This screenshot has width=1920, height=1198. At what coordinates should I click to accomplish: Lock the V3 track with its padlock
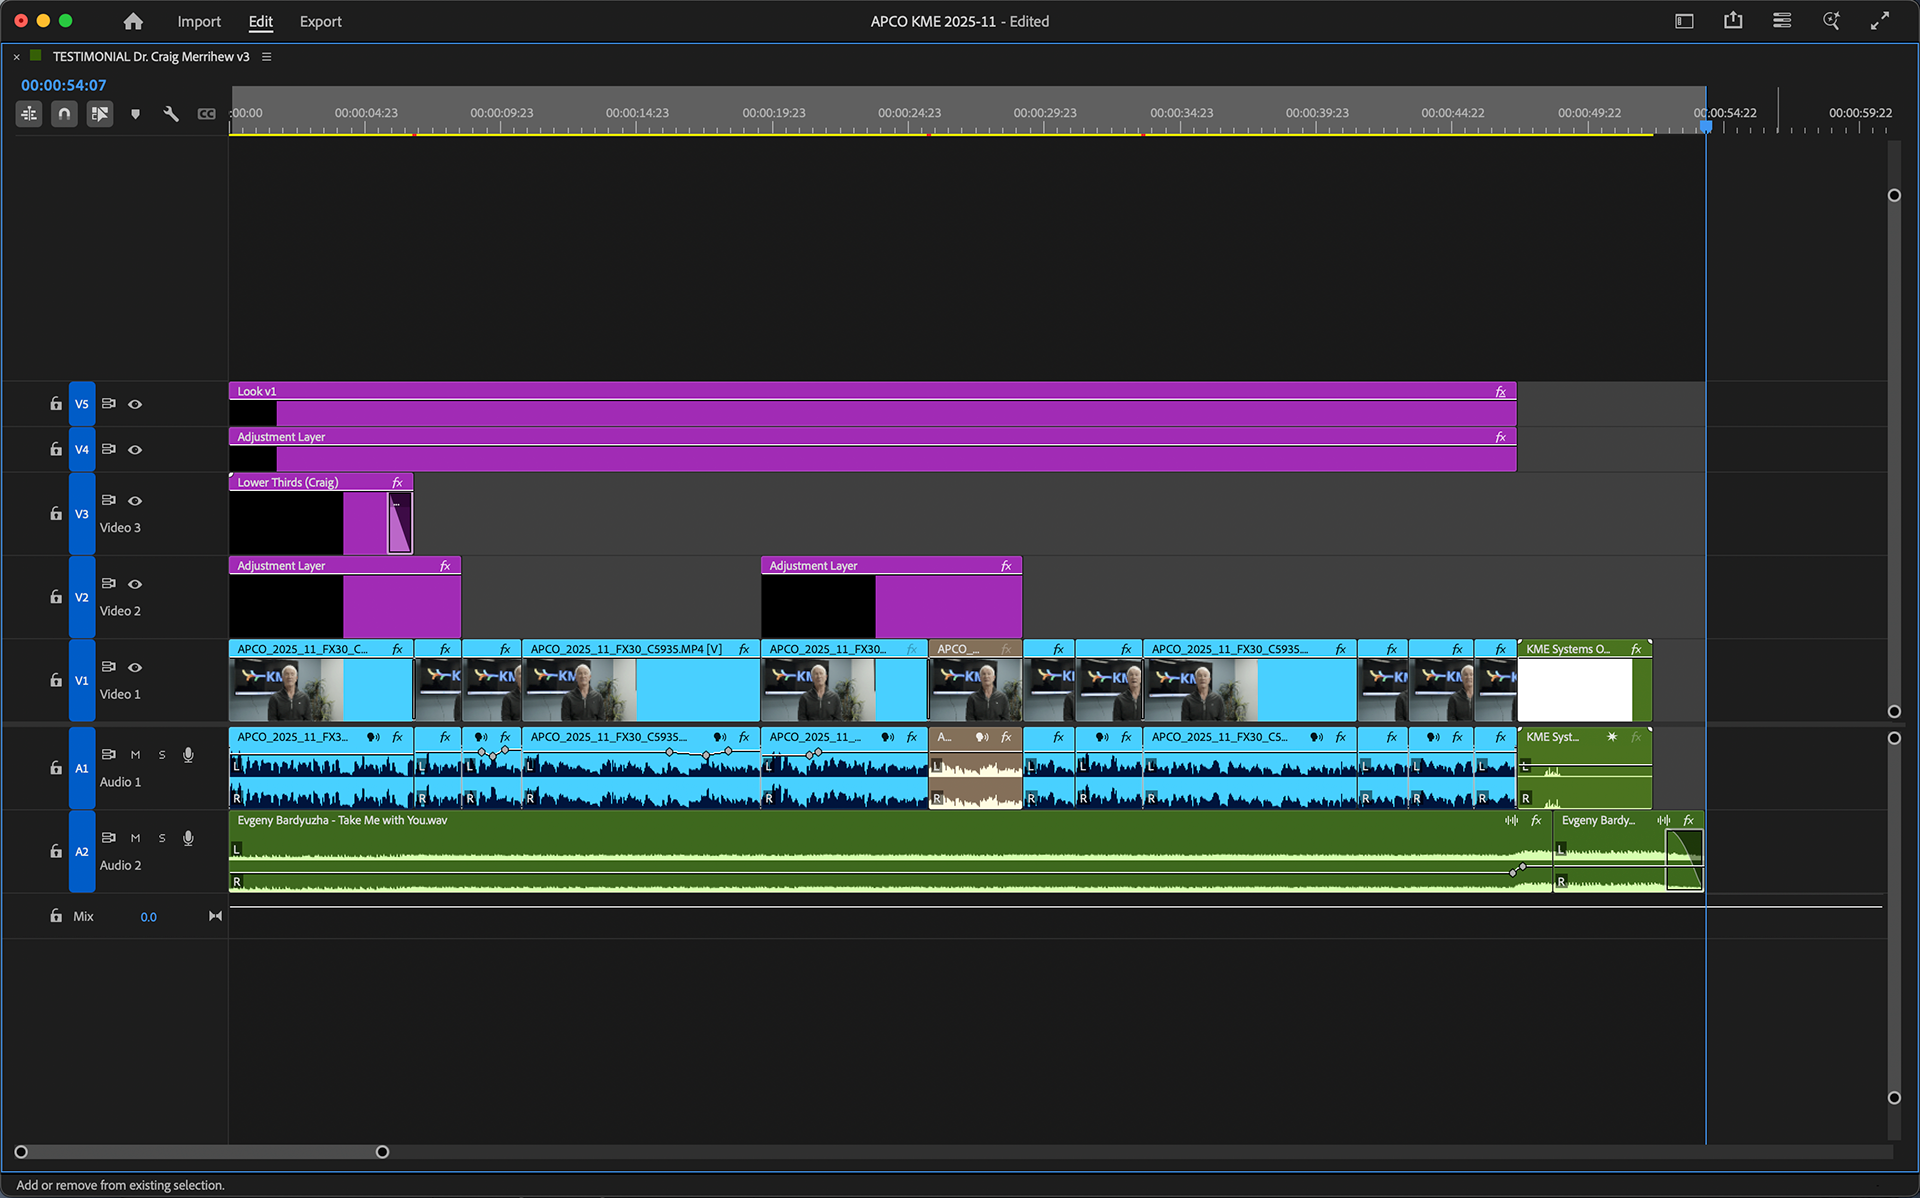56,513
